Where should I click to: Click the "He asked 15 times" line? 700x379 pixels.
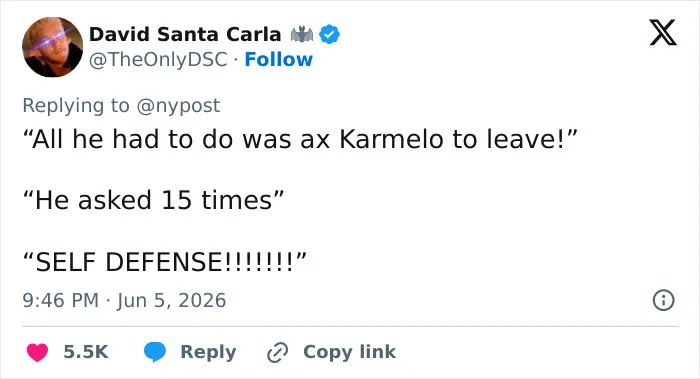154,200
